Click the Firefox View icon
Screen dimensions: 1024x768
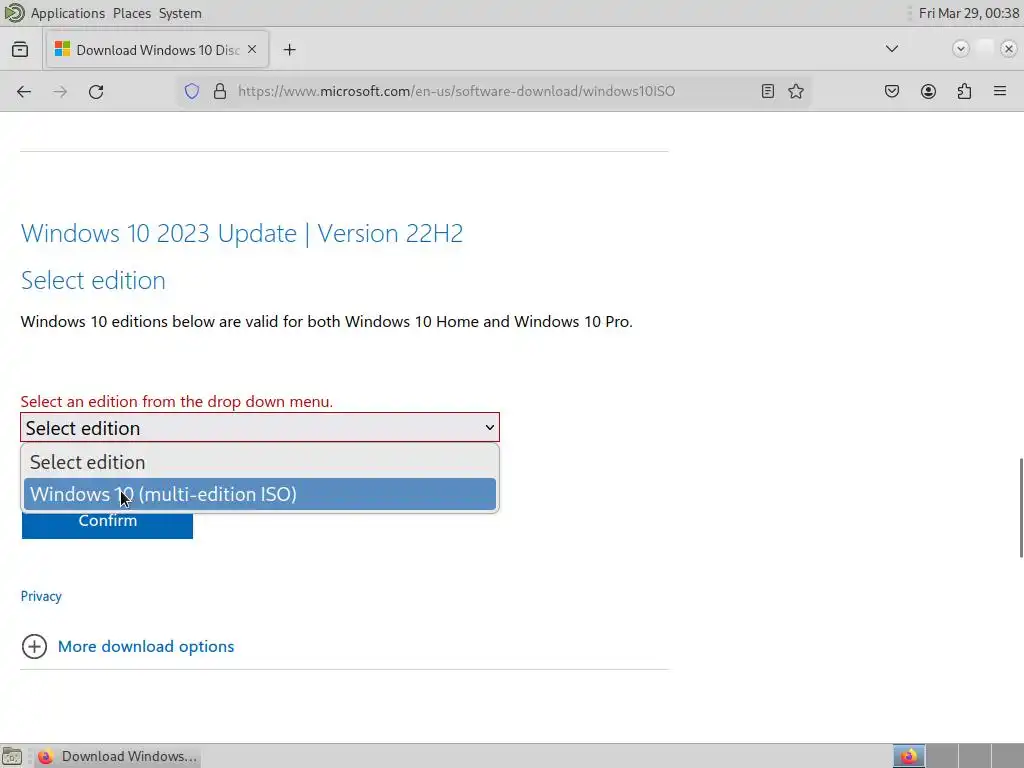pyautogui.click(x=20, y=50)
